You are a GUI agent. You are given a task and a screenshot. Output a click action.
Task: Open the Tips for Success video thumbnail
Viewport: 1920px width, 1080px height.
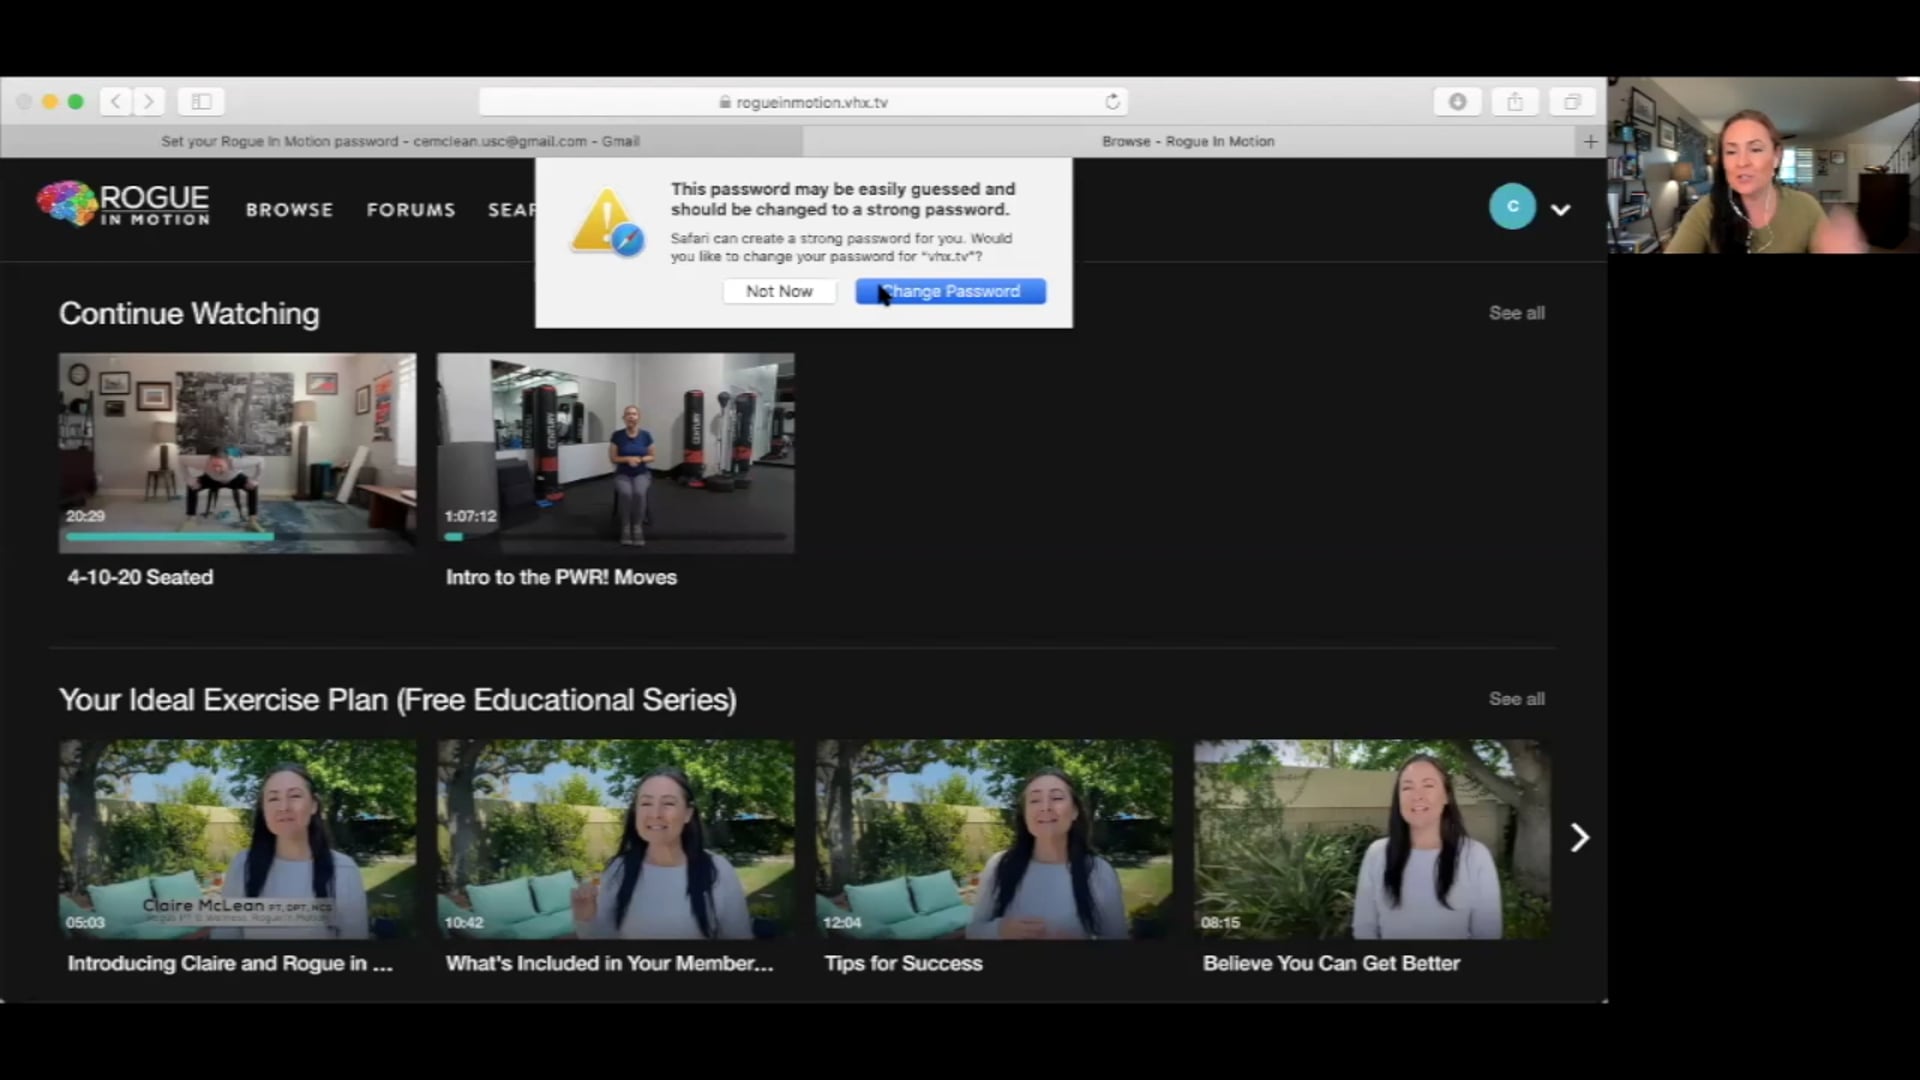coord(994,838)
